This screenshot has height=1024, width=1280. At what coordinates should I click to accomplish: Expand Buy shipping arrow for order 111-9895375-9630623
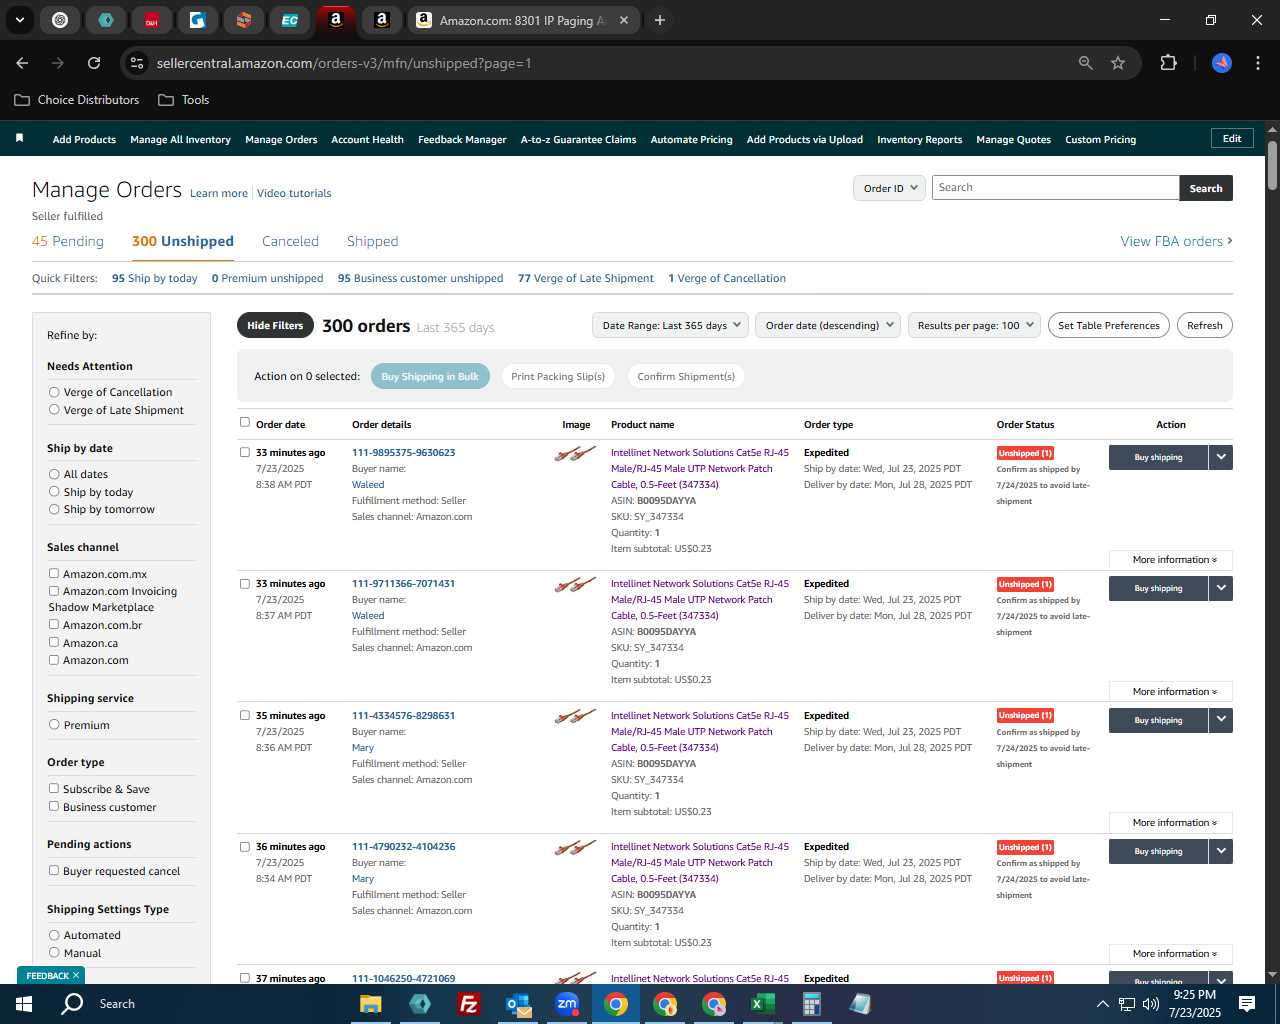pos(1221,457)
